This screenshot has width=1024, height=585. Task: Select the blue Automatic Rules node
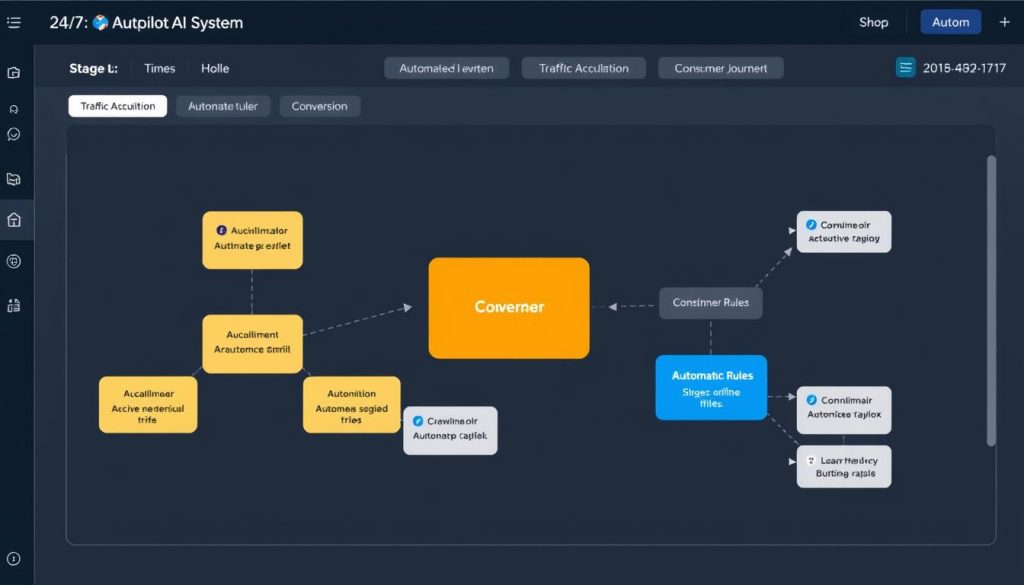[711, 386]
